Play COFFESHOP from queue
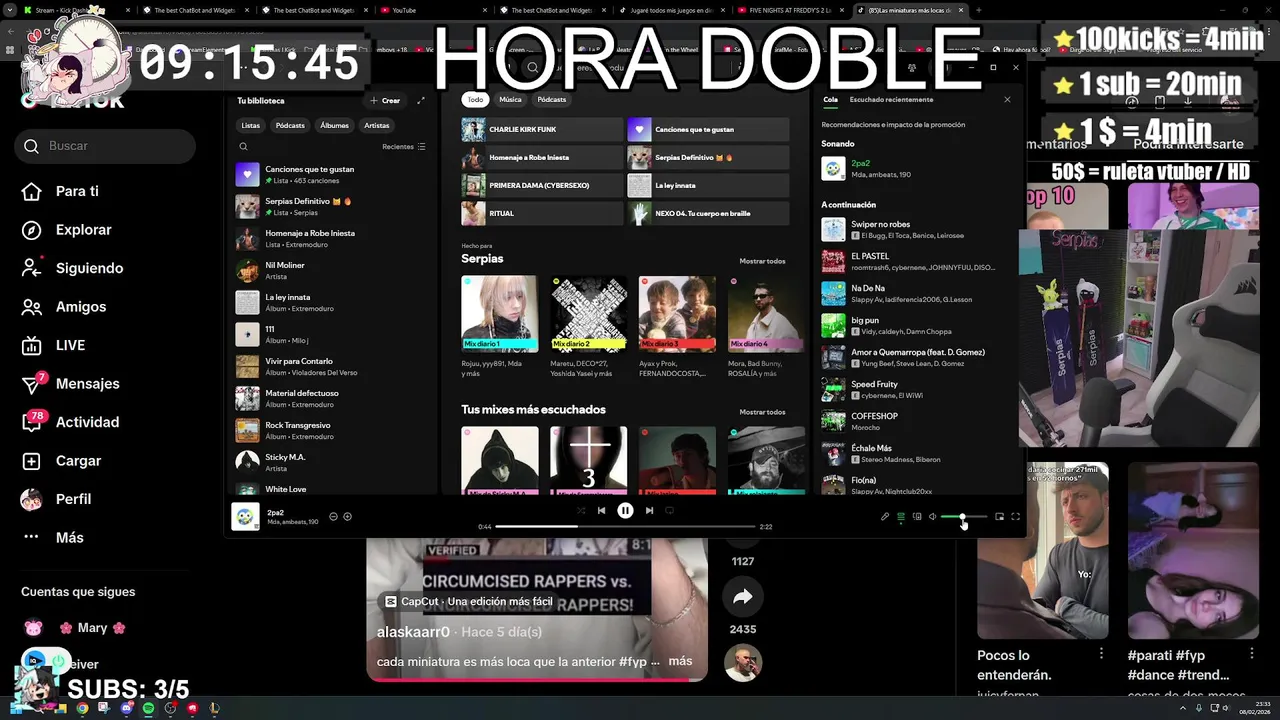The height and width of the screenshot is (720, 1280). click(918, 421)
